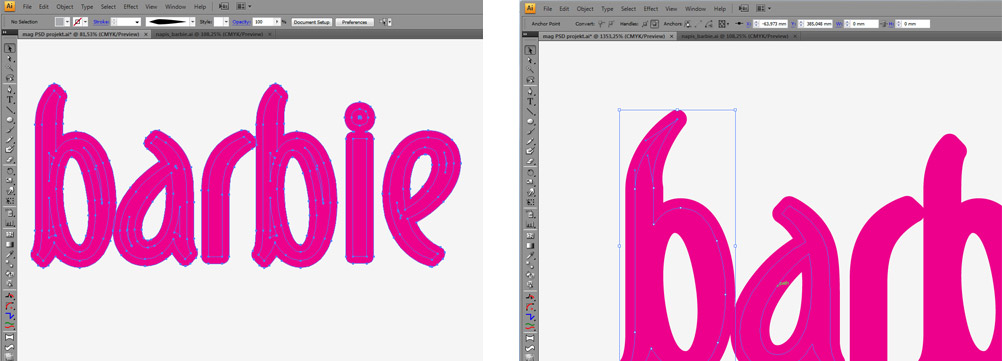
Task: Click the Y coordinate field in right window
Action: tap(815, 24)
